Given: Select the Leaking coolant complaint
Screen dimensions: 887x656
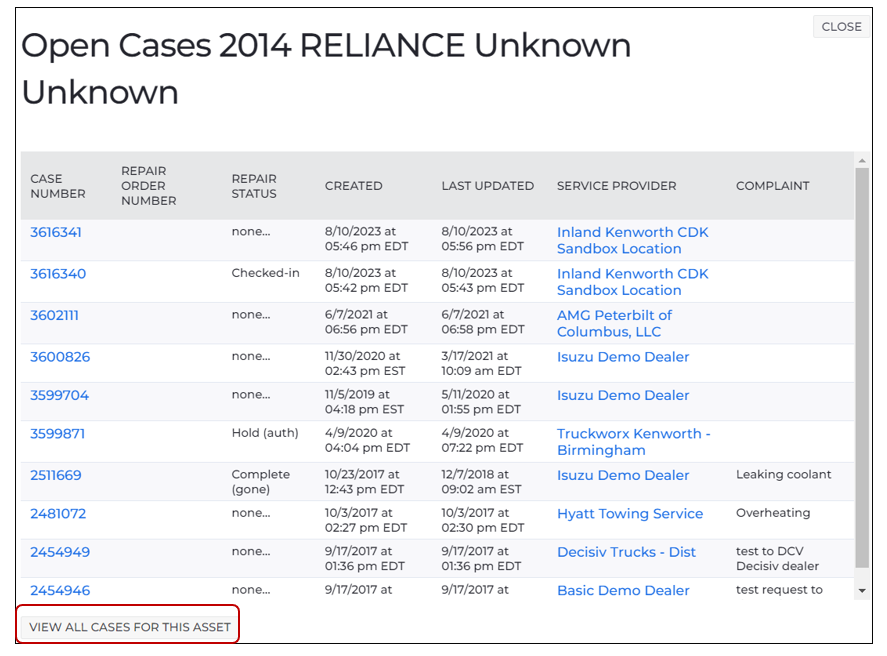Looking at the screenshot, I should tap(783, 474).
